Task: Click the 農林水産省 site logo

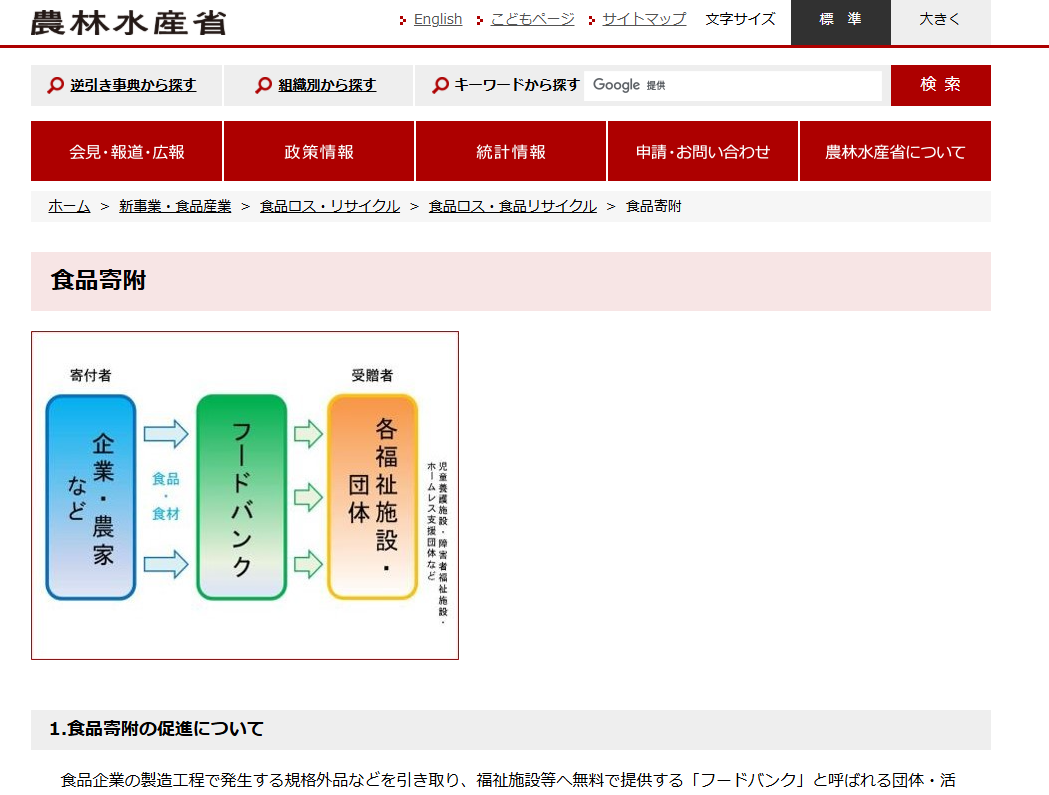Action: pos(128,22)
